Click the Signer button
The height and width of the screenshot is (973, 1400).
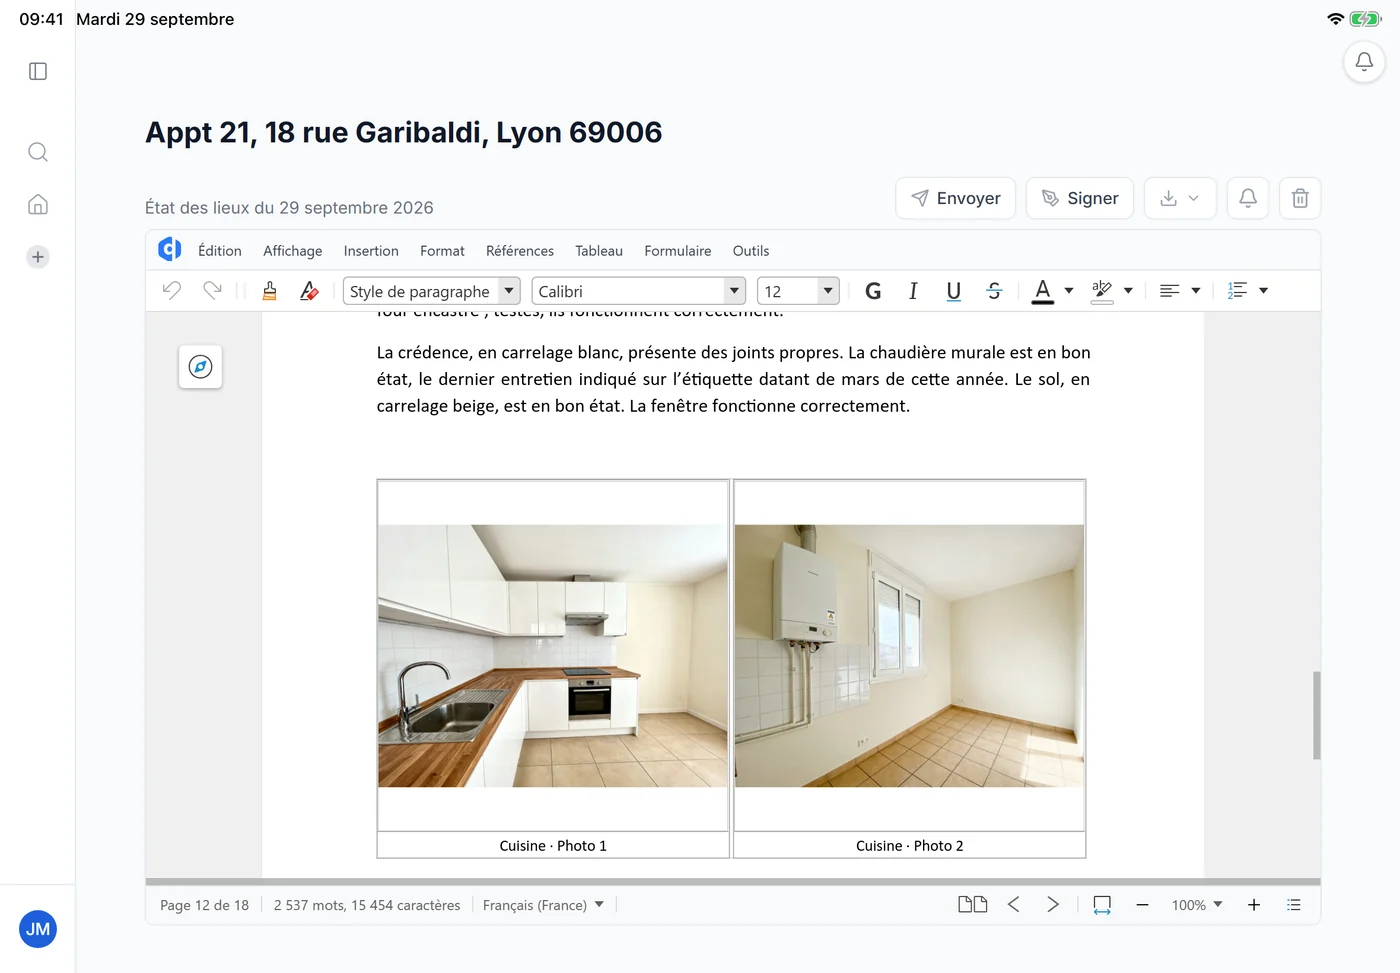click(1080, 198)
